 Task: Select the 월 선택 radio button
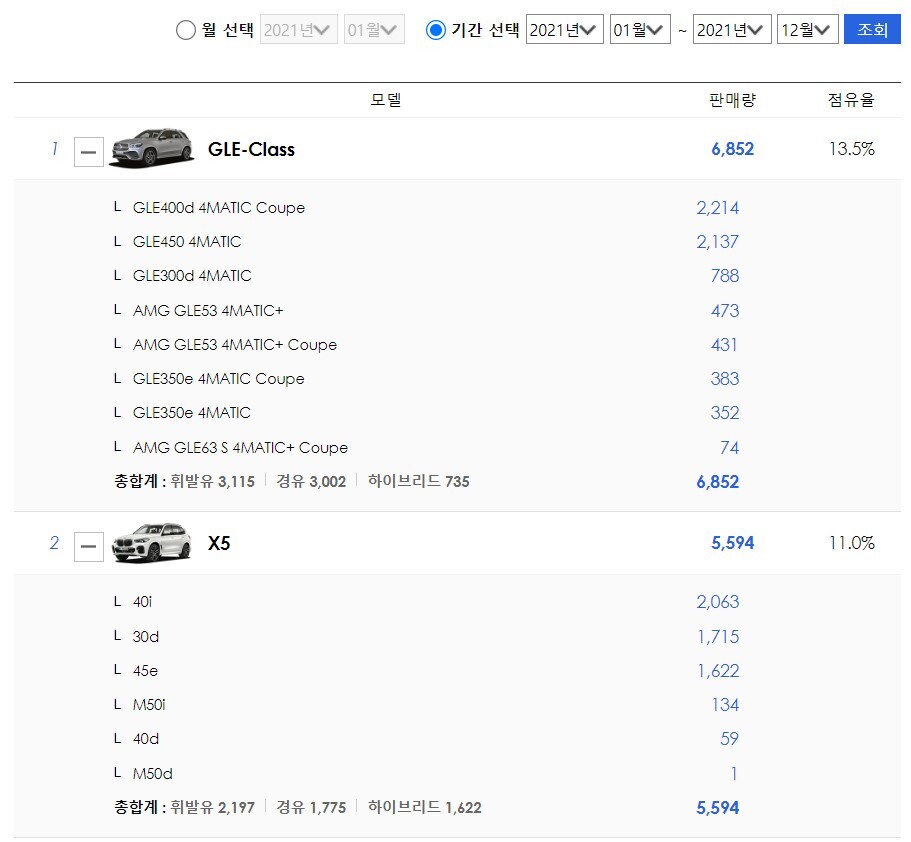pyautogui.click(x=185, y=30)
